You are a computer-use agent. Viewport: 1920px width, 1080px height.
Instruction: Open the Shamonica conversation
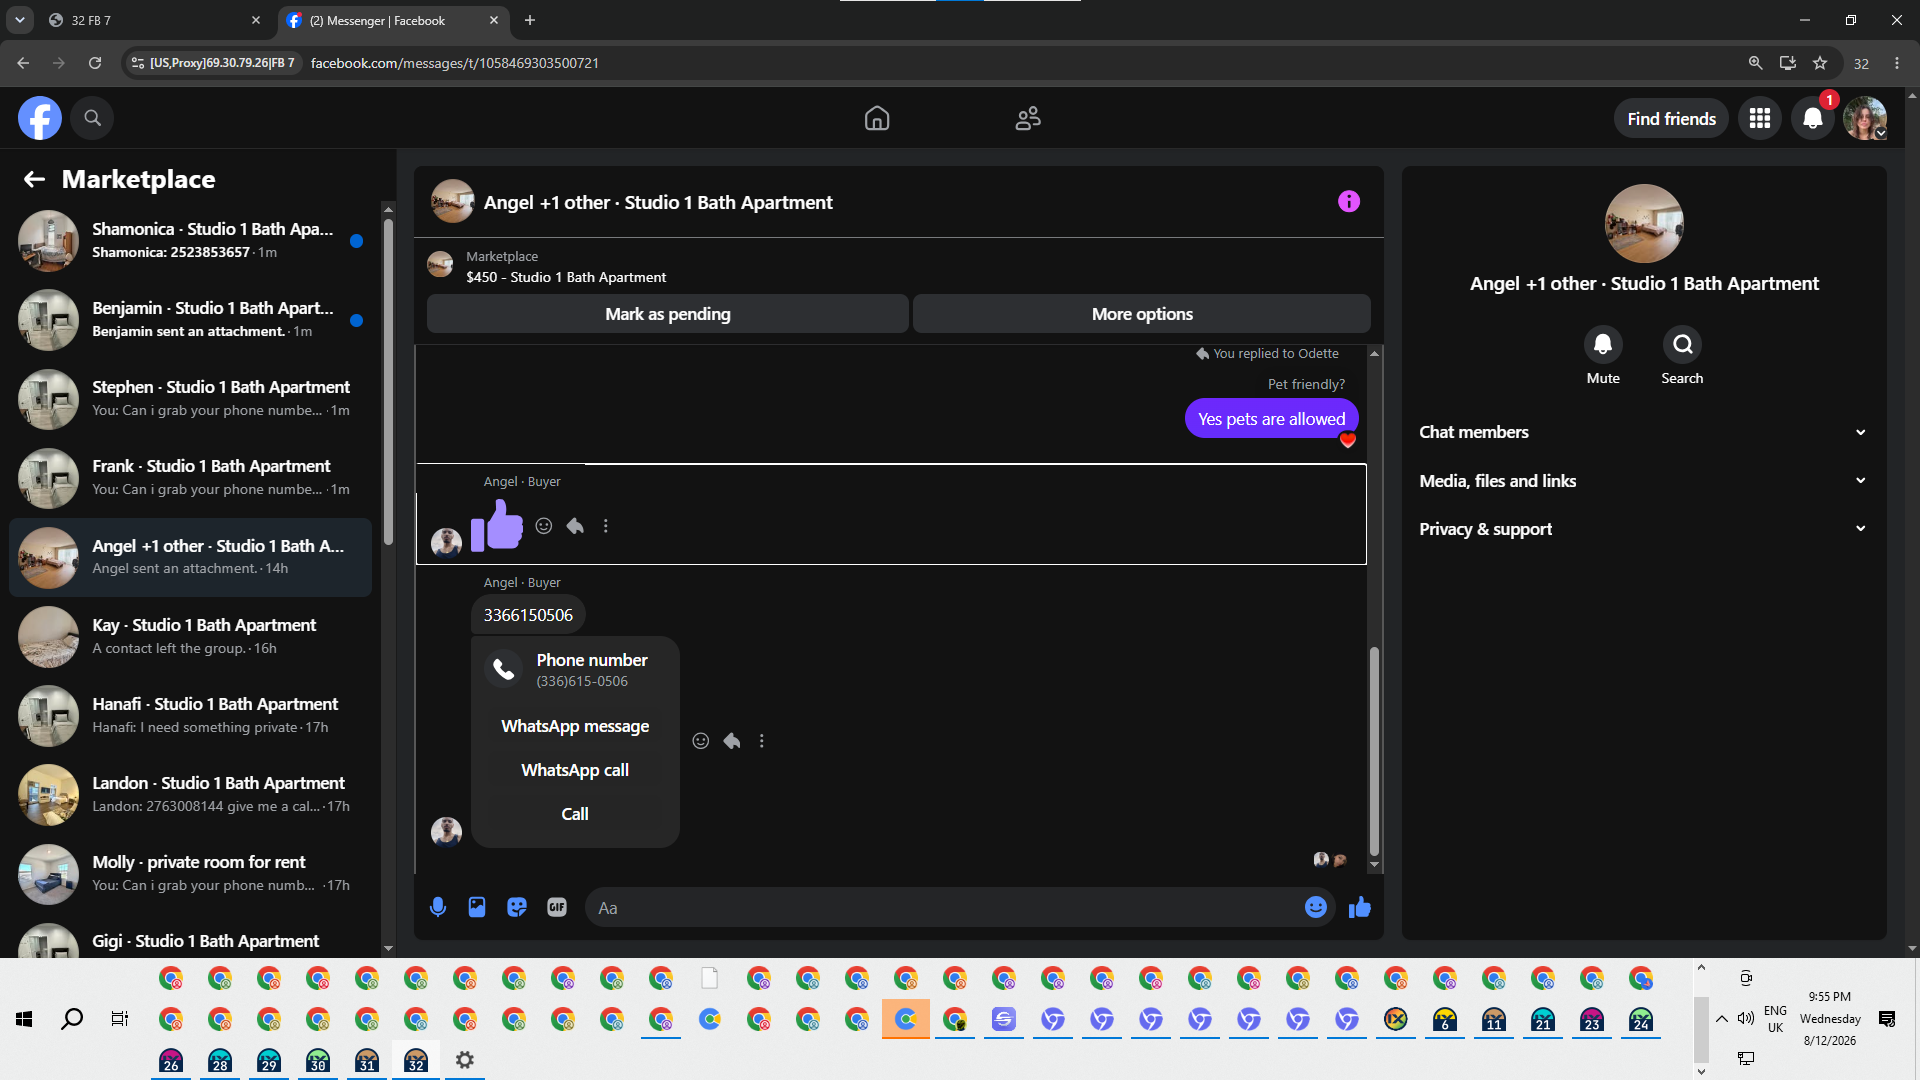coord(190,240)
